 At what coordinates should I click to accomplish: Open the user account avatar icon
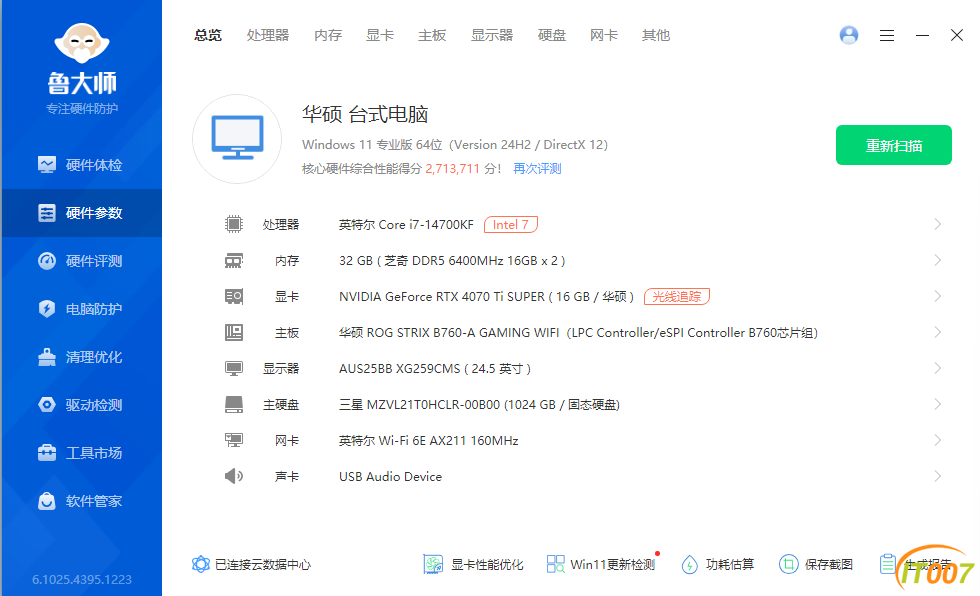pyautogui.click(x=848, y=35)
